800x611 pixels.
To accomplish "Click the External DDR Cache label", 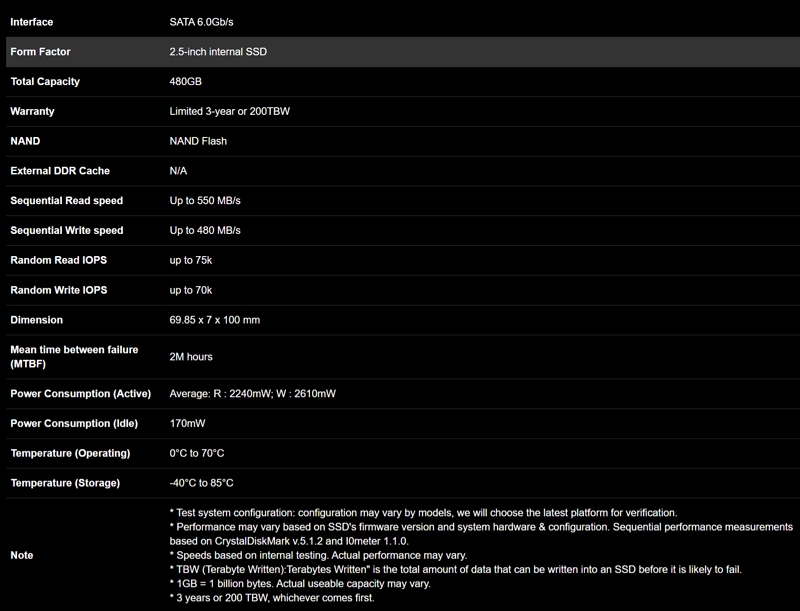I will 60,171.
